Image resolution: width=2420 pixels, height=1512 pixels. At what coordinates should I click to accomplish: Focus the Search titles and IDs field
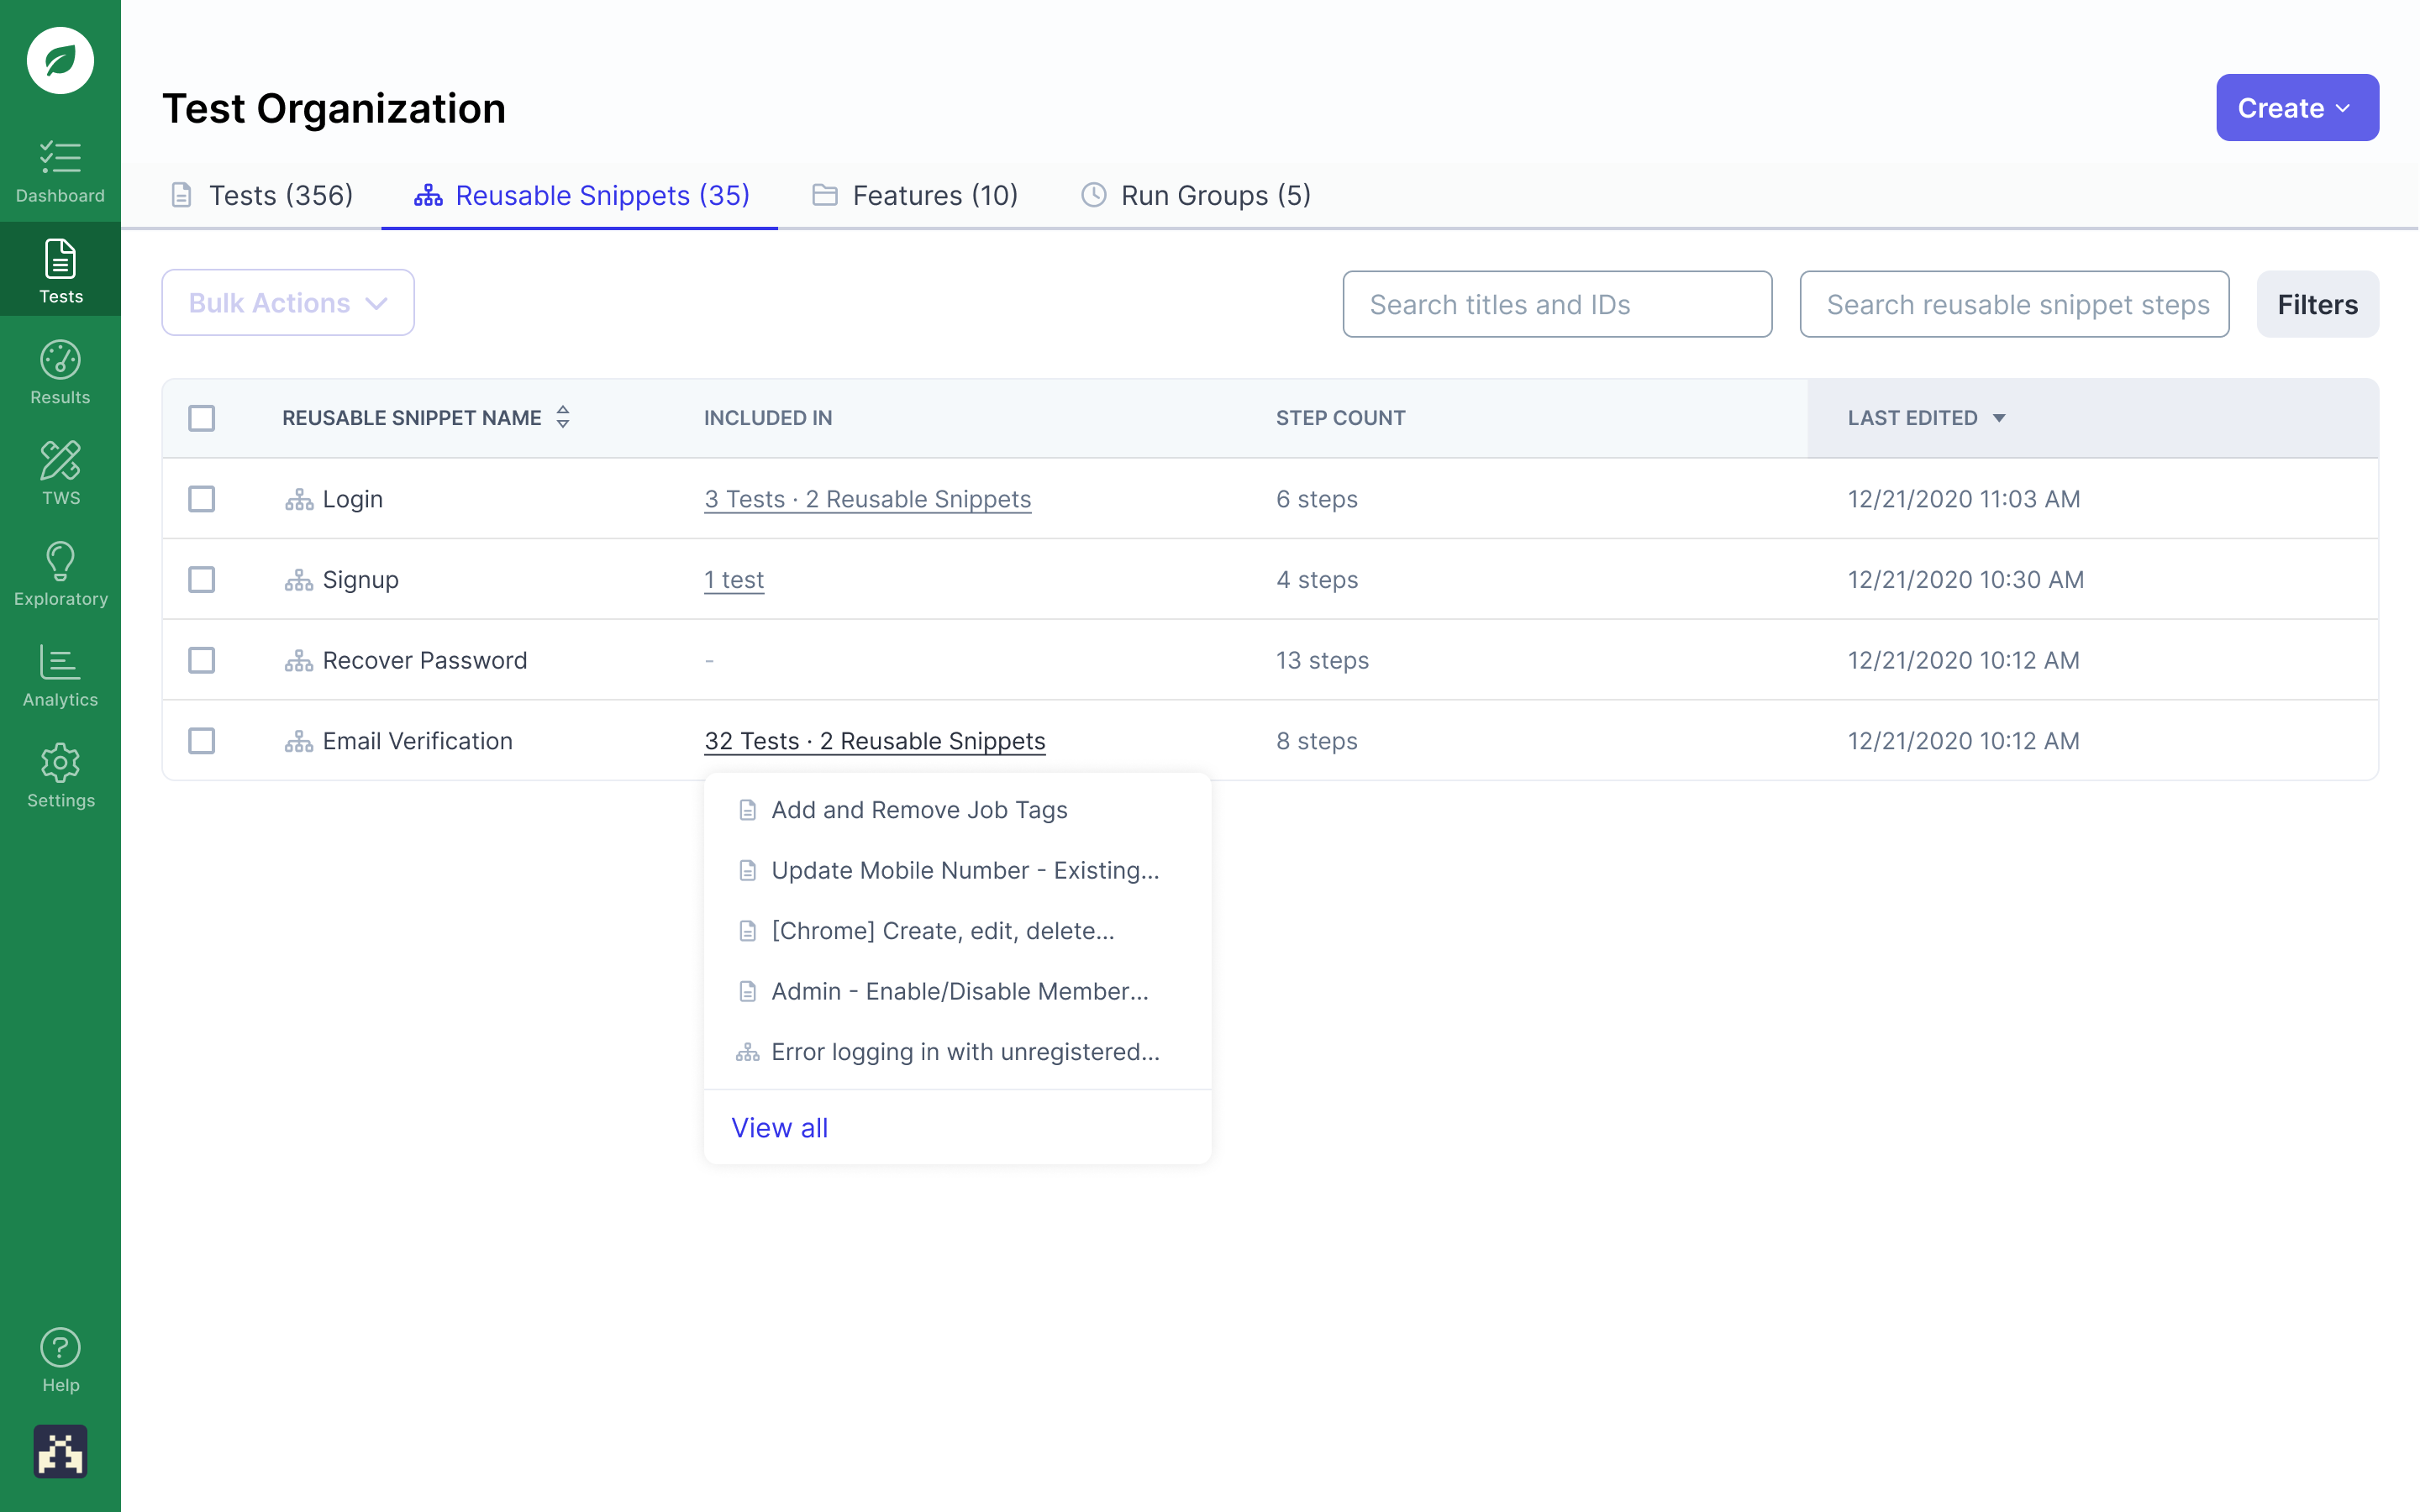click(1556, 304)
